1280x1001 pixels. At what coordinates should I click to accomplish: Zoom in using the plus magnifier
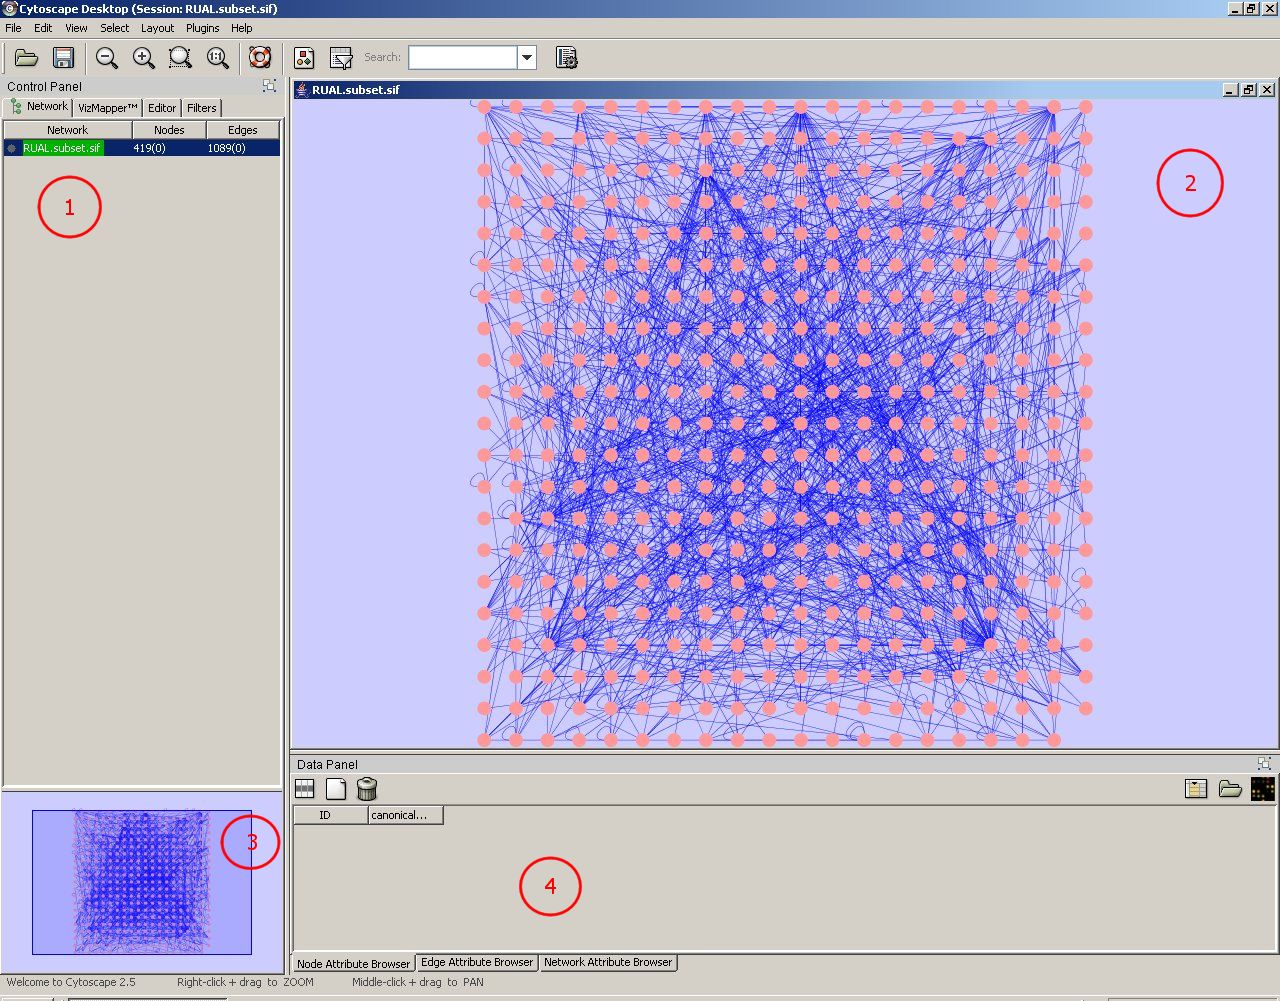click(x=143, y=58)
